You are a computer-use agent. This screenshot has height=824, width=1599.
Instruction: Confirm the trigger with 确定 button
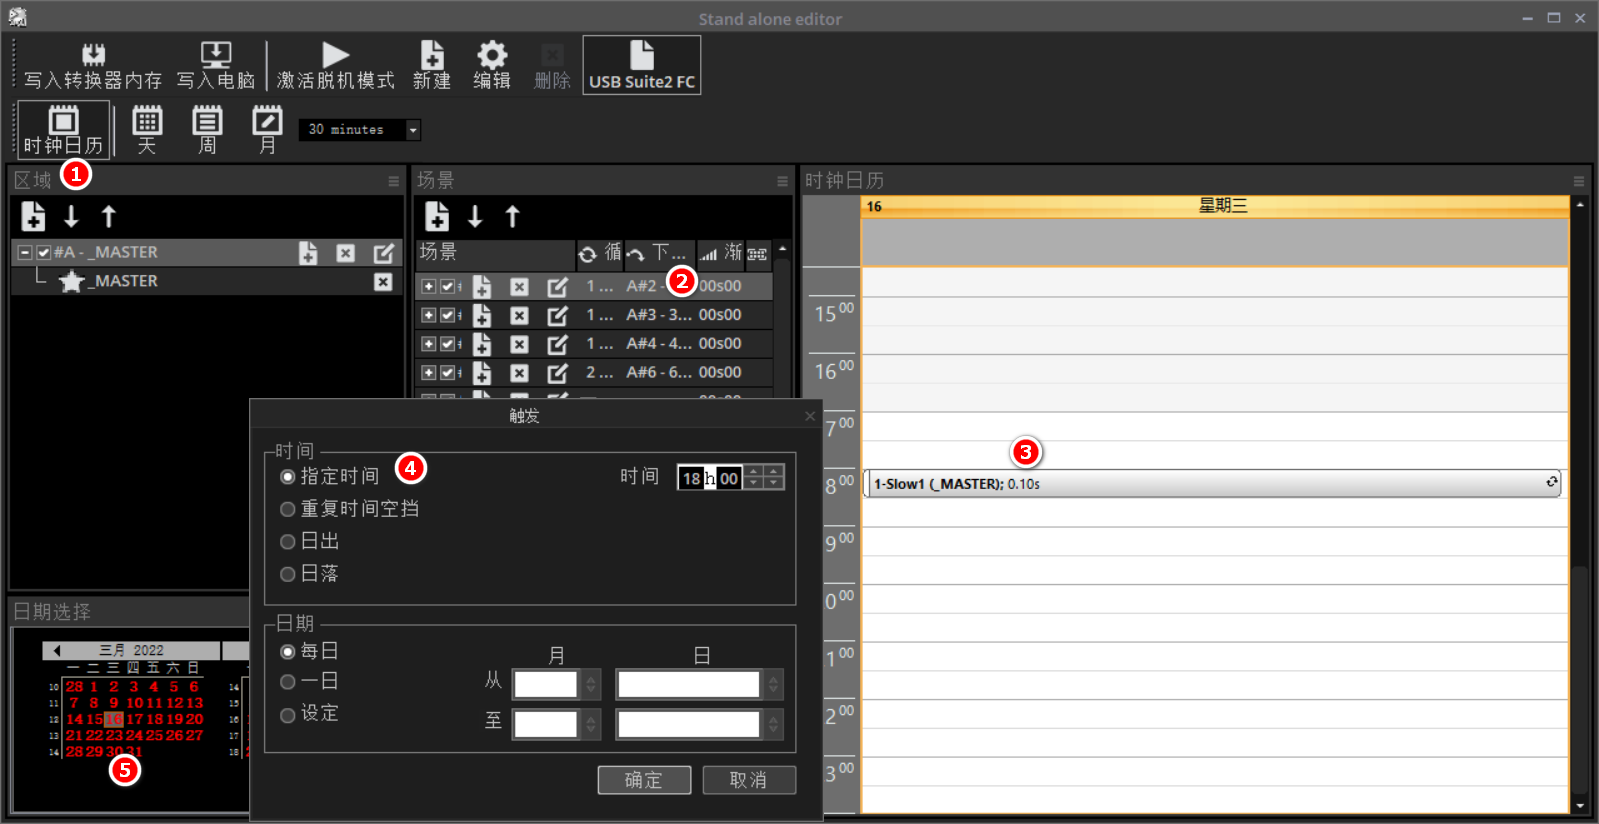click(644, 780)
